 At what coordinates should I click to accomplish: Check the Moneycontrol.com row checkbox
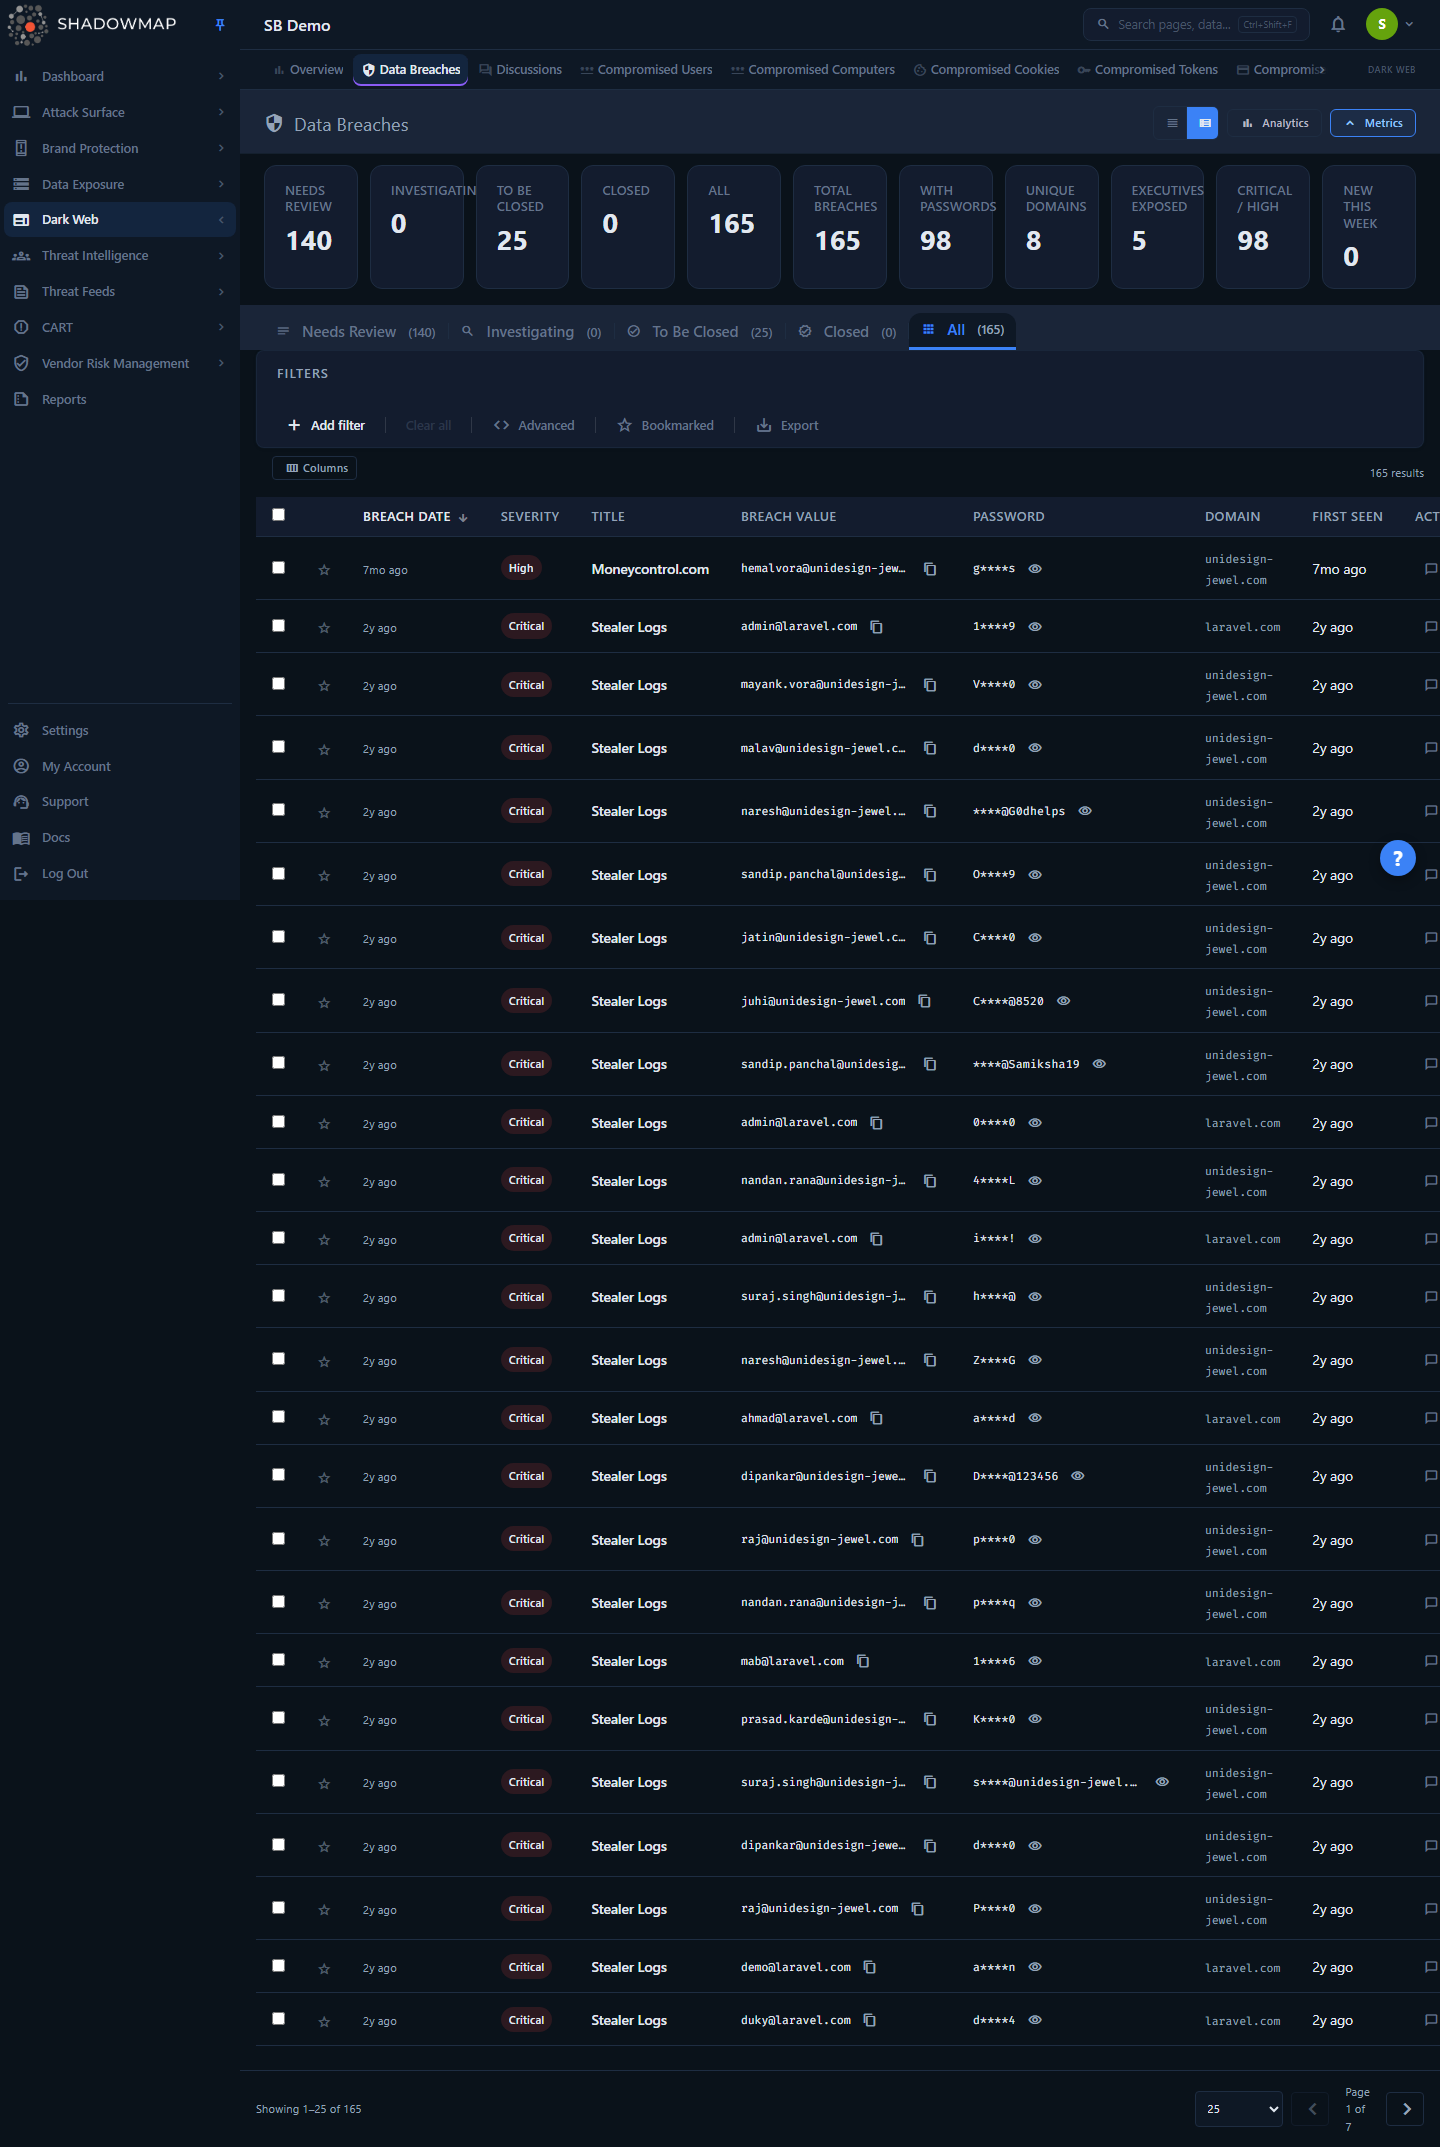279,568
